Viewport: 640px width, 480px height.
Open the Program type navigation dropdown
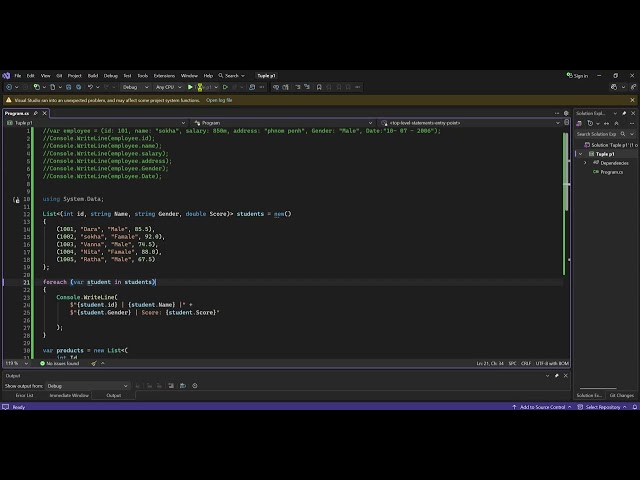tap(283, 123)
